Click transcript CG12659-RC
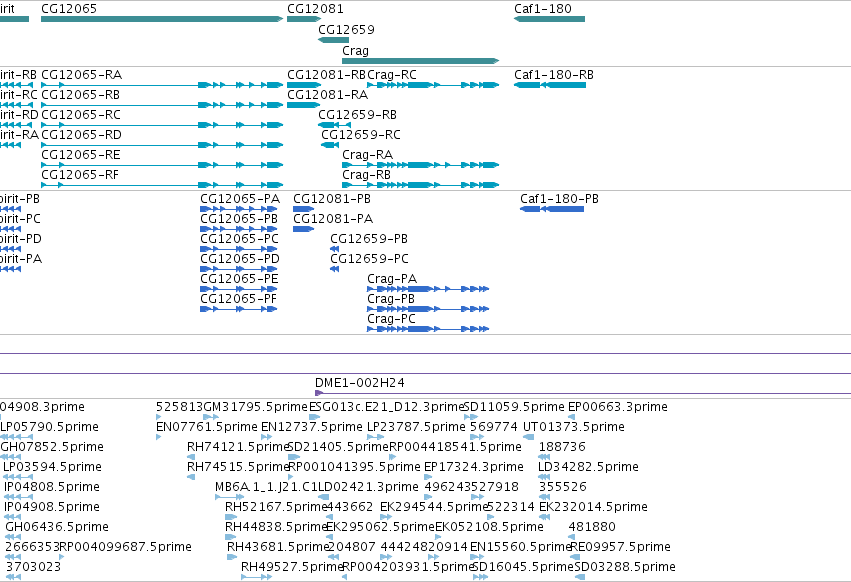Screen dimensions: 851x582 point(361,135)
